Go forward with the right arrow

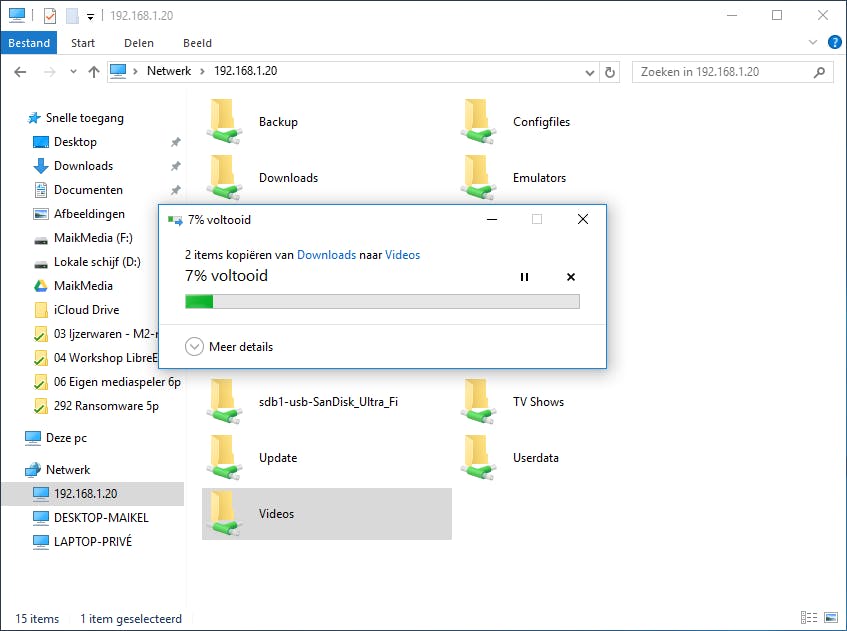pyautogui.click(x=49, y=71)
